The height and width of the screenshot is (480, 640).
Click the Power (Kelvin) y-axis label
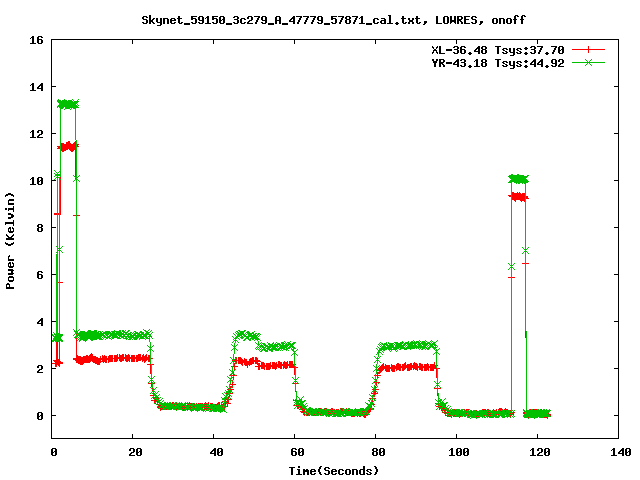(x=10, y=241)
